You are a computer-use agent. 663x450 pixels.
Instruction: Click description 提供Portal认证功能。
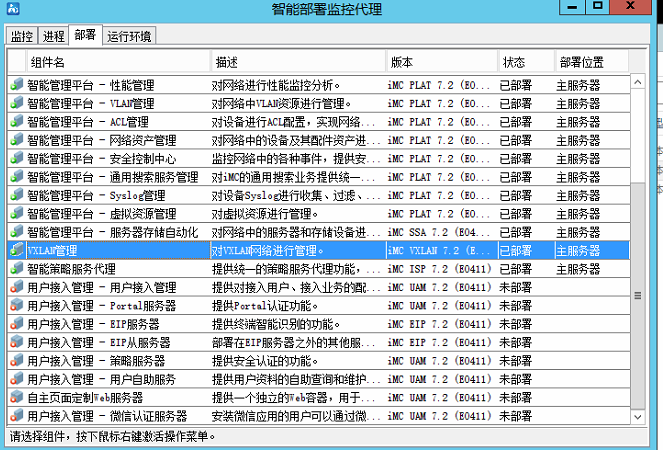coord(265,306)
